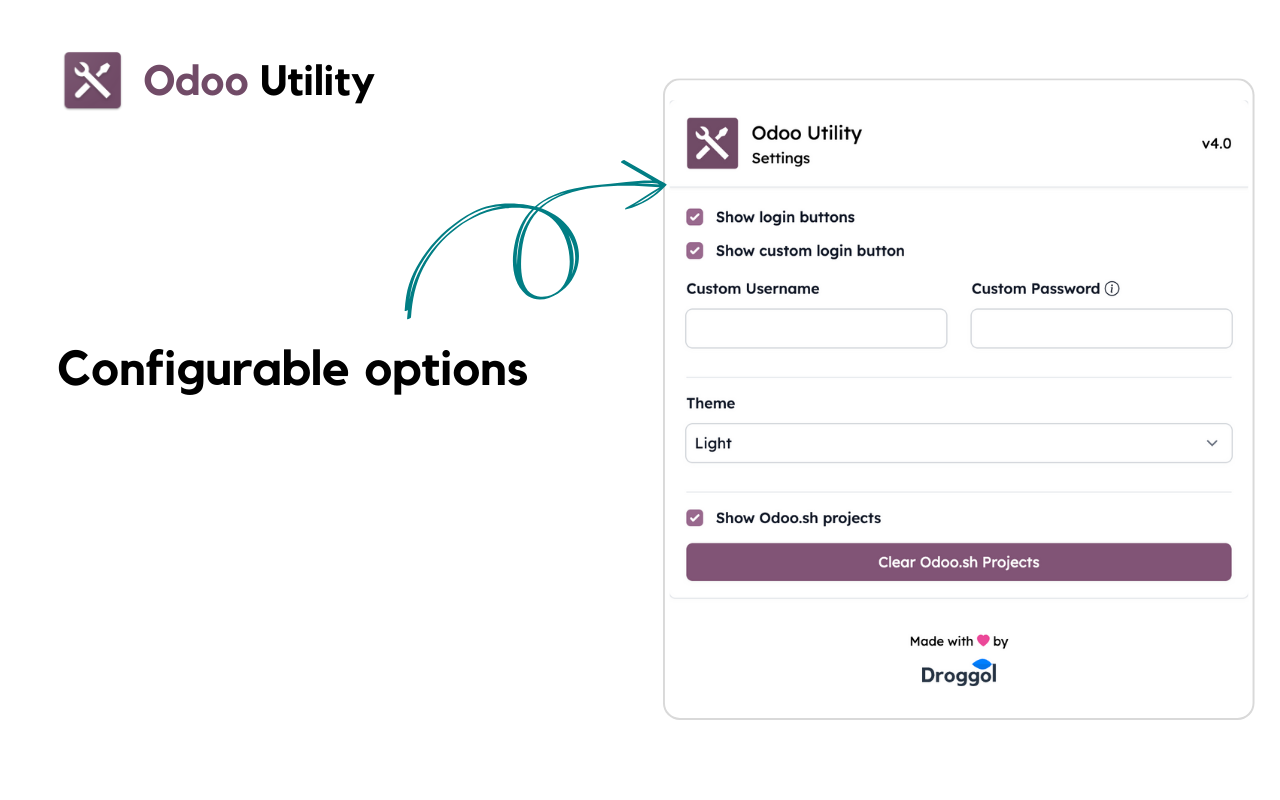Open the Droggol link
The width and height of the screenshot is (1280, 800).
[x=958, y=672]
